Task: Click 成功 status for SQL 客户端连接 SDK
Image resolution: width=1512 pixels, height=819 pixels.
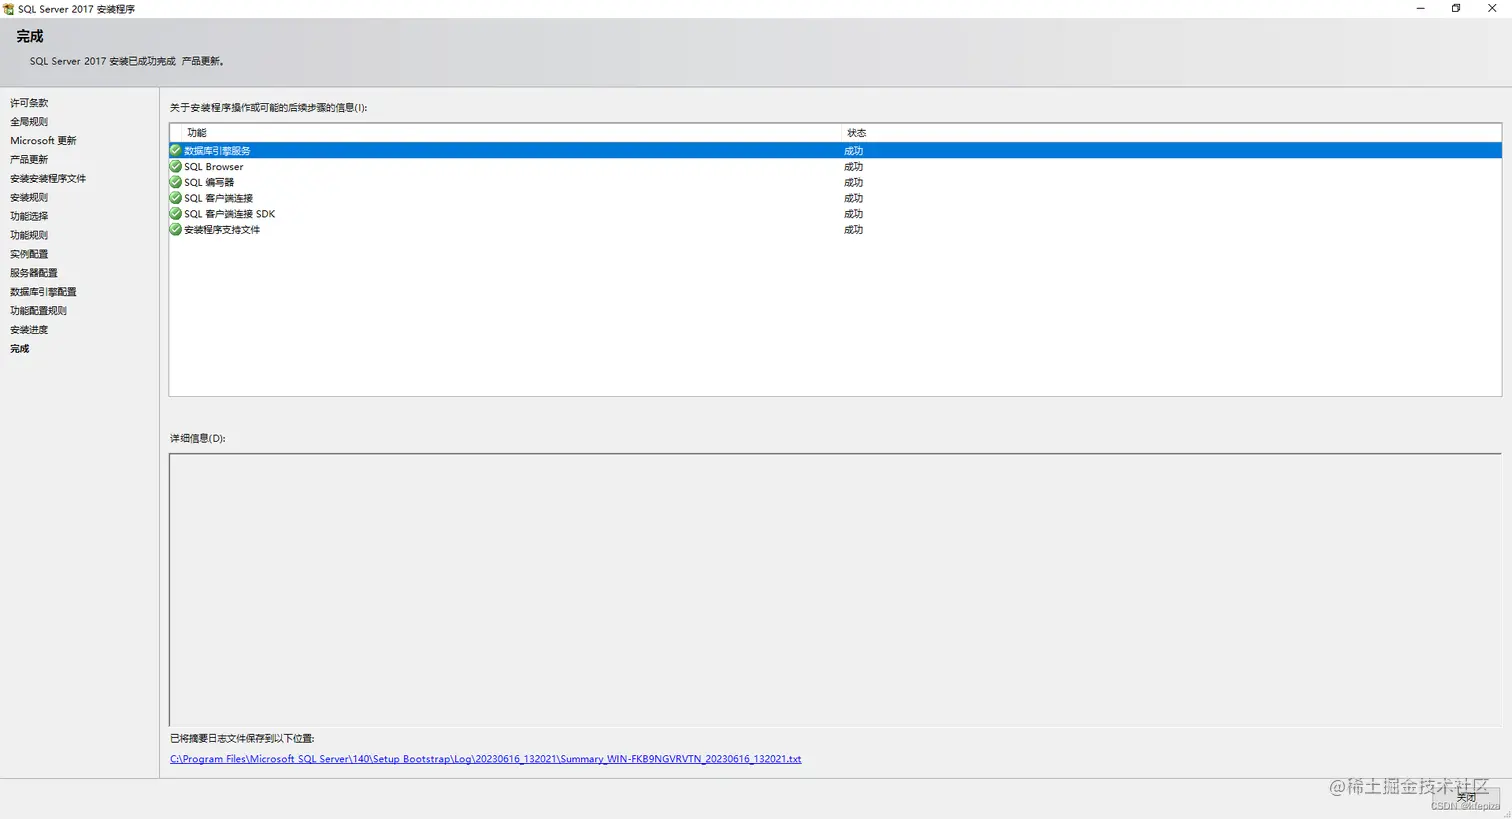Action: 853,213
